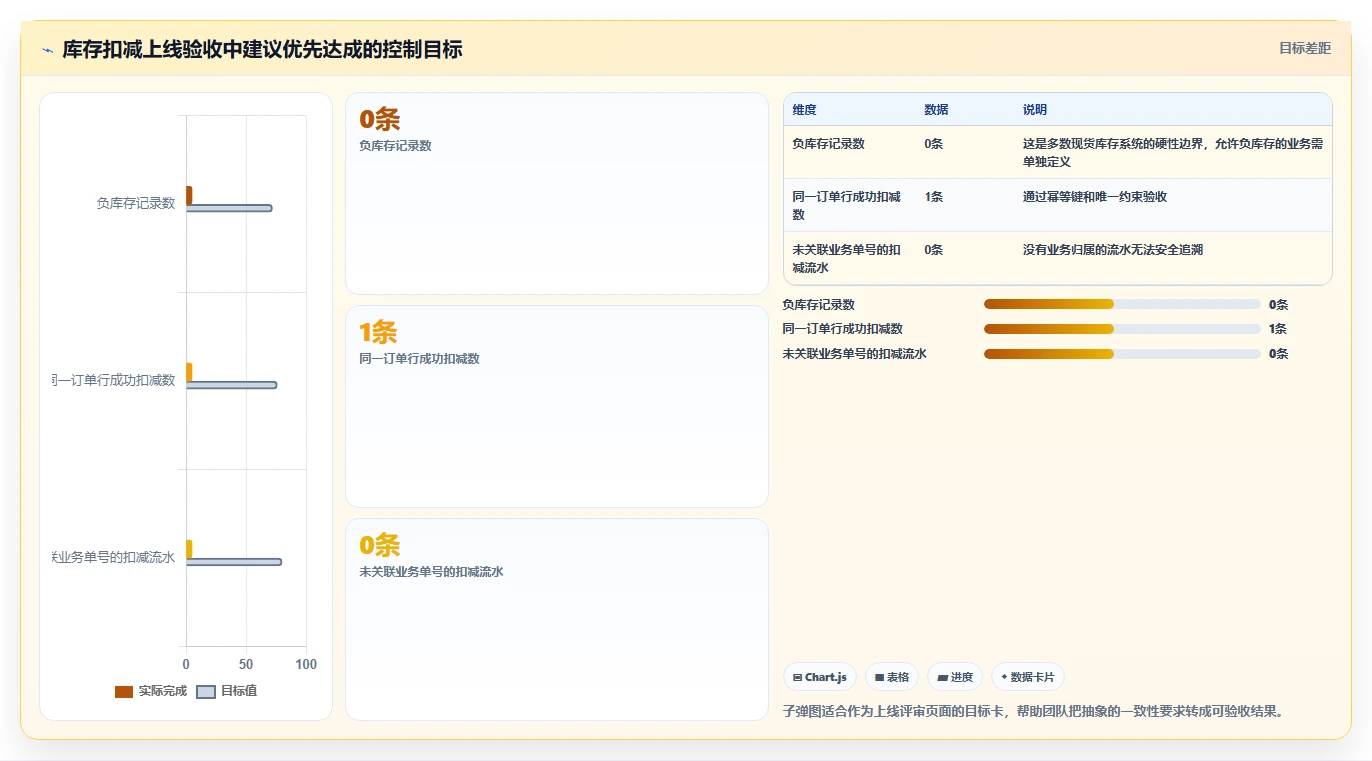Click the footer note starting 子弹图适合作为上线评审页面
The height and width of the screenshot is (761, 1372).
click(1033, 712)
